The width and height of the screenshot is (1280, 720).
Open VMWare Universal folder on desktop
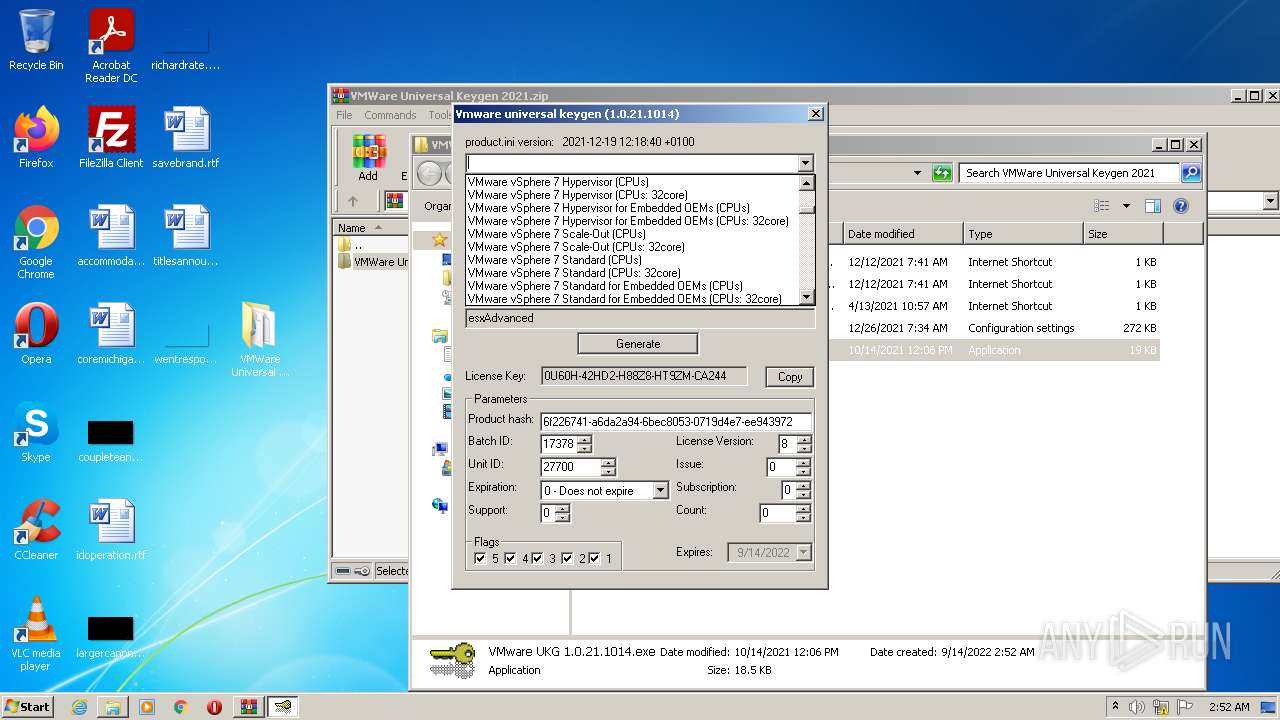pyautogui.click(x=260, y=340)
